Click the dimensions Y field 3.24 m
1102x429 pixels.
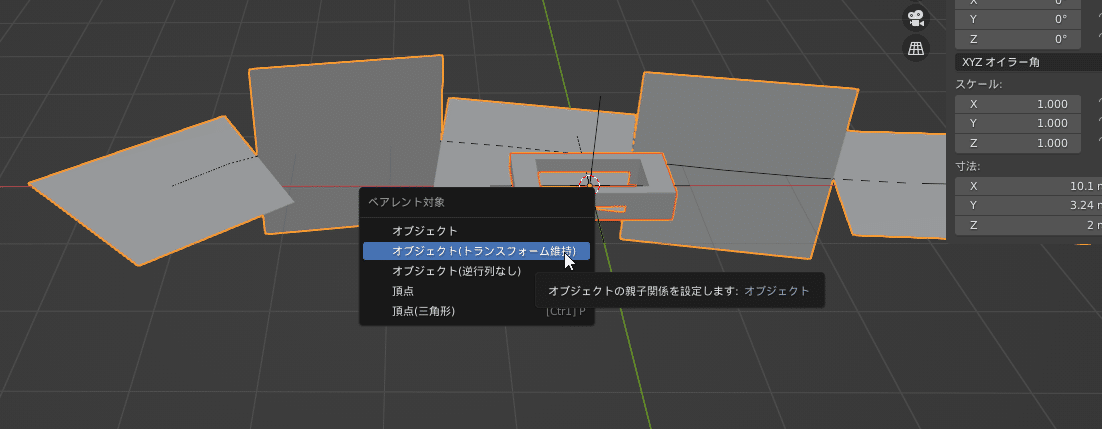pos(1028,206)
